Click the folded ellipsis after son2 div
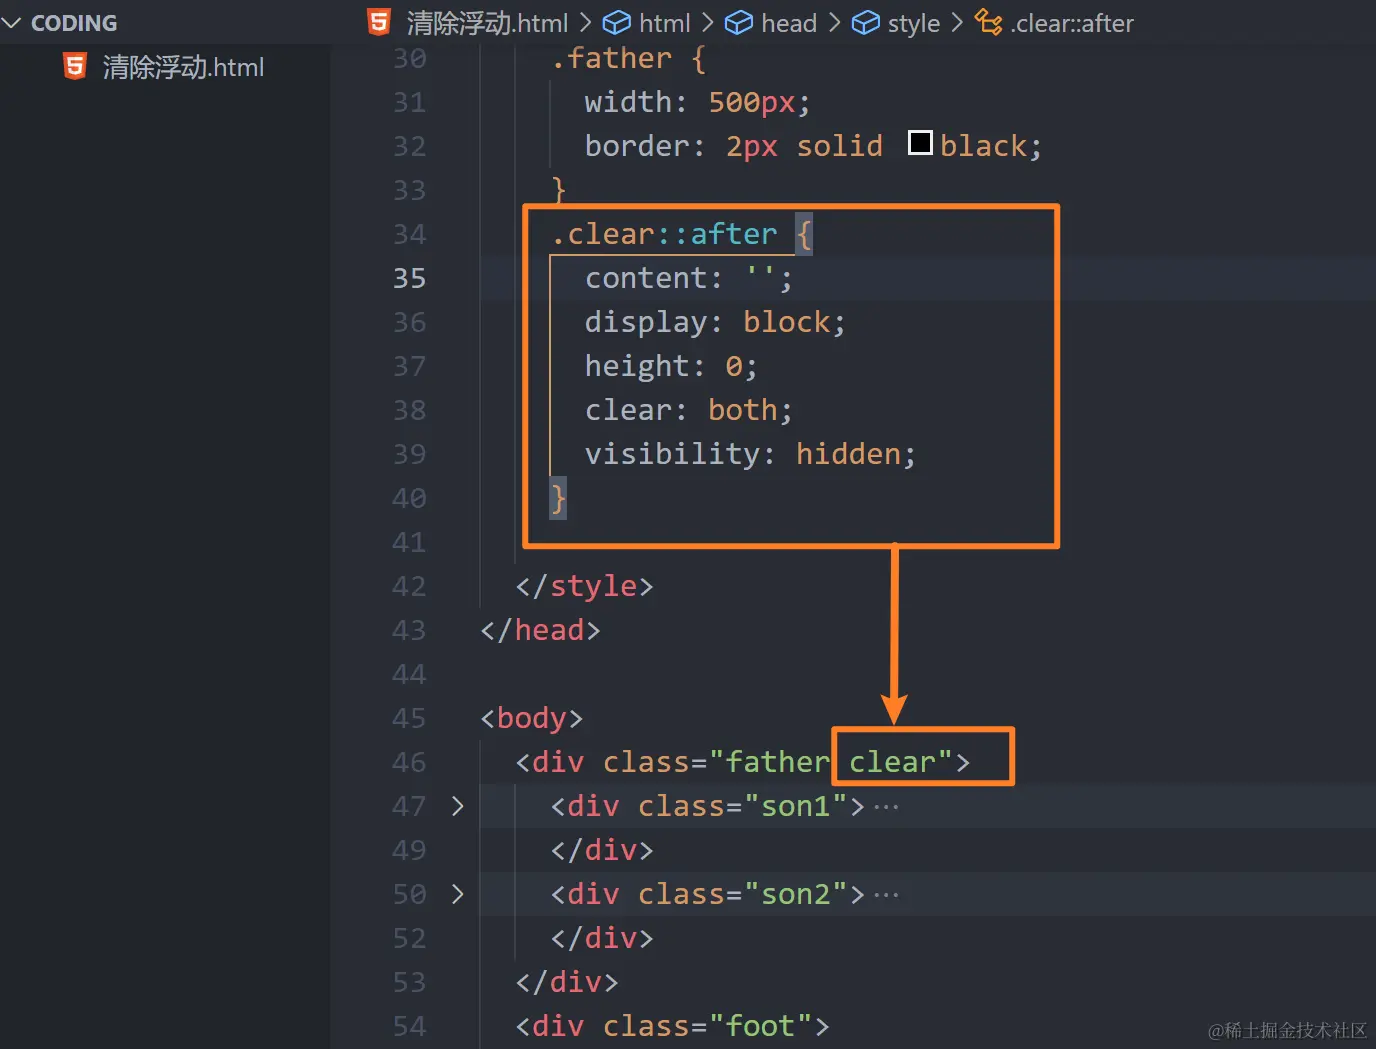The width and height of the screenshot is (1376, 1049). [x=886, y=894]
